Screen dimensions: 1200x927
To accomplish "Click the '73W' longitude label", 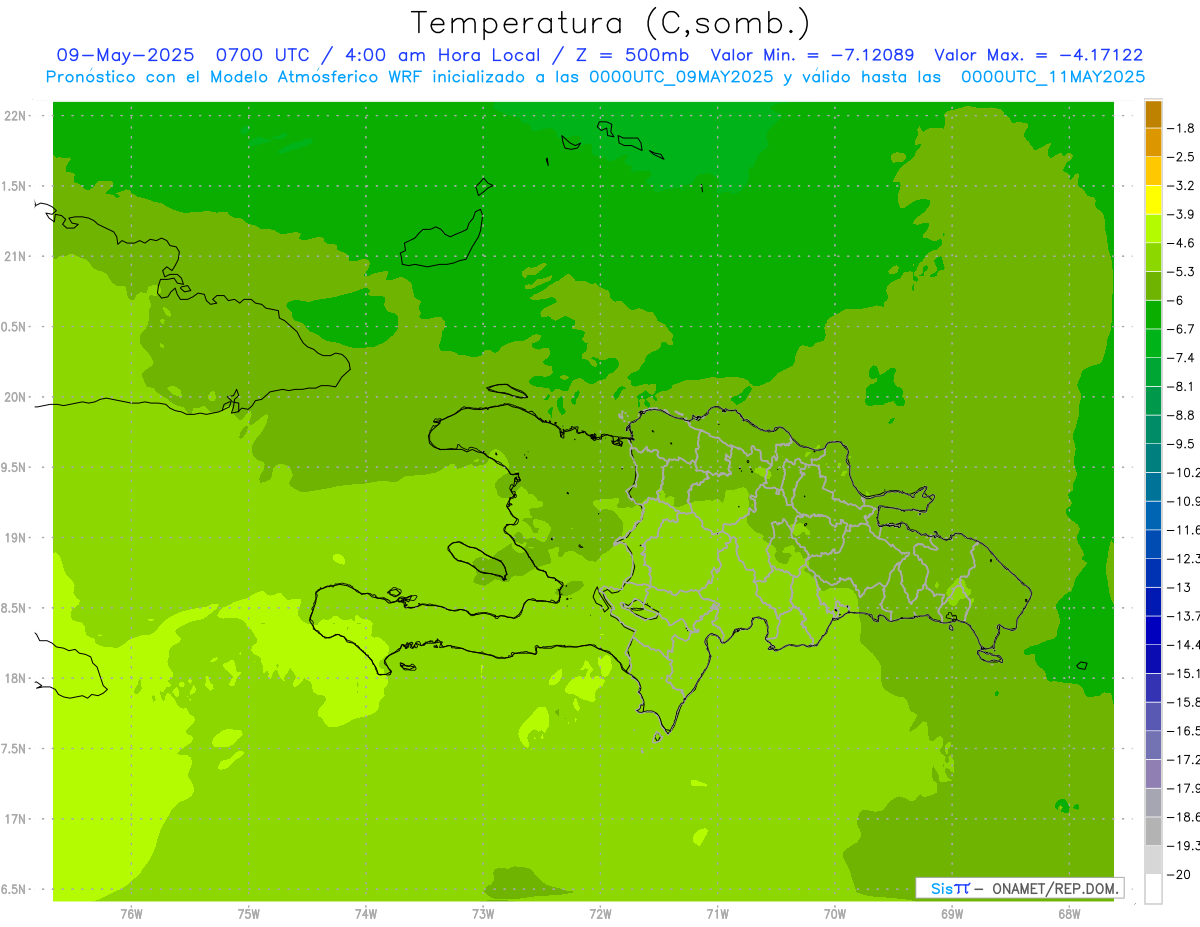I will 483,913.
